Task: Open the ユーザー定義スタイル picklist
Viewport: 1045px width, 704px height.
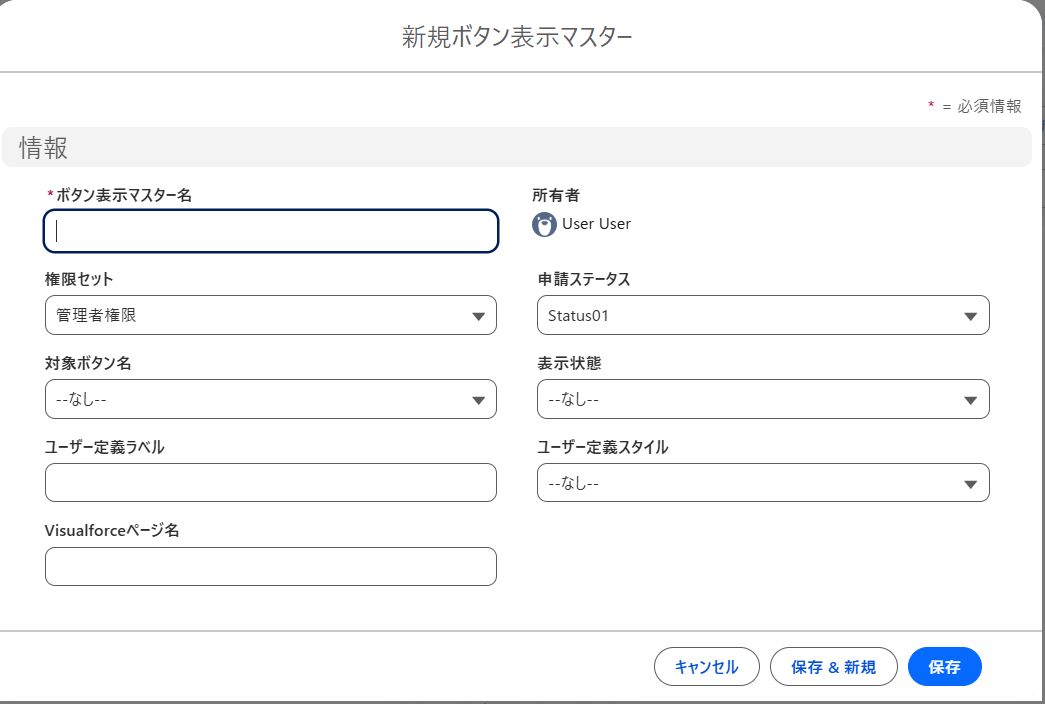Action: 763,482
